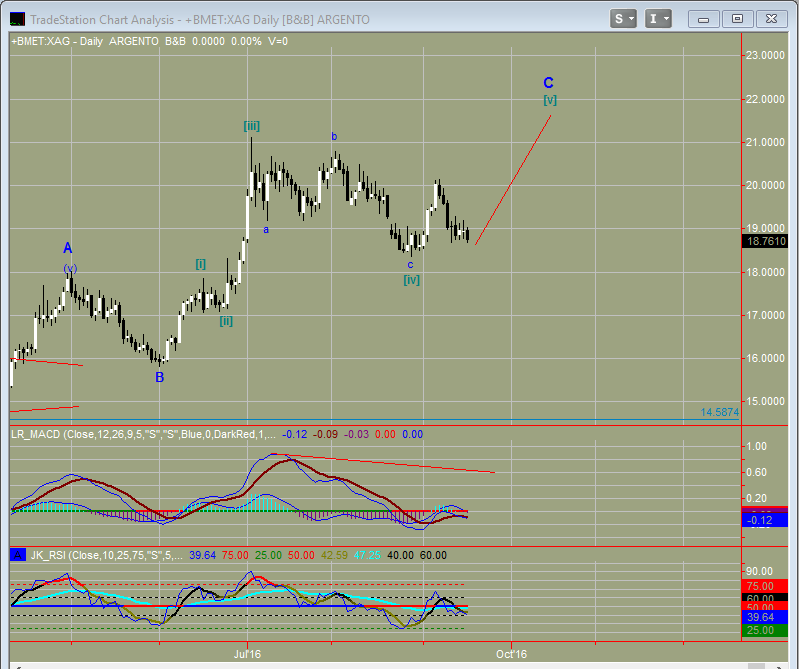
Task: Select the small blue 'a' subwave label
Action: [x=266, y=230]
